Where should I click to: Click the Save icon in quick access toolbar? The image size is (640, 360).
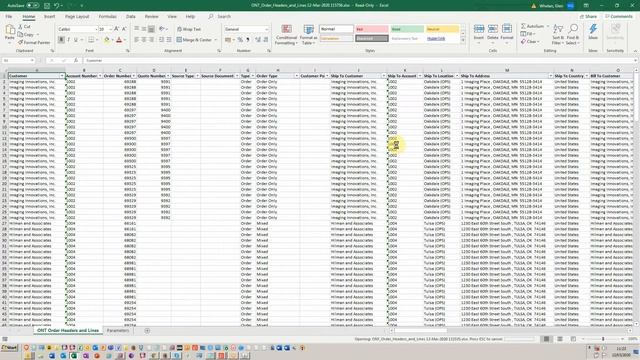47,5
